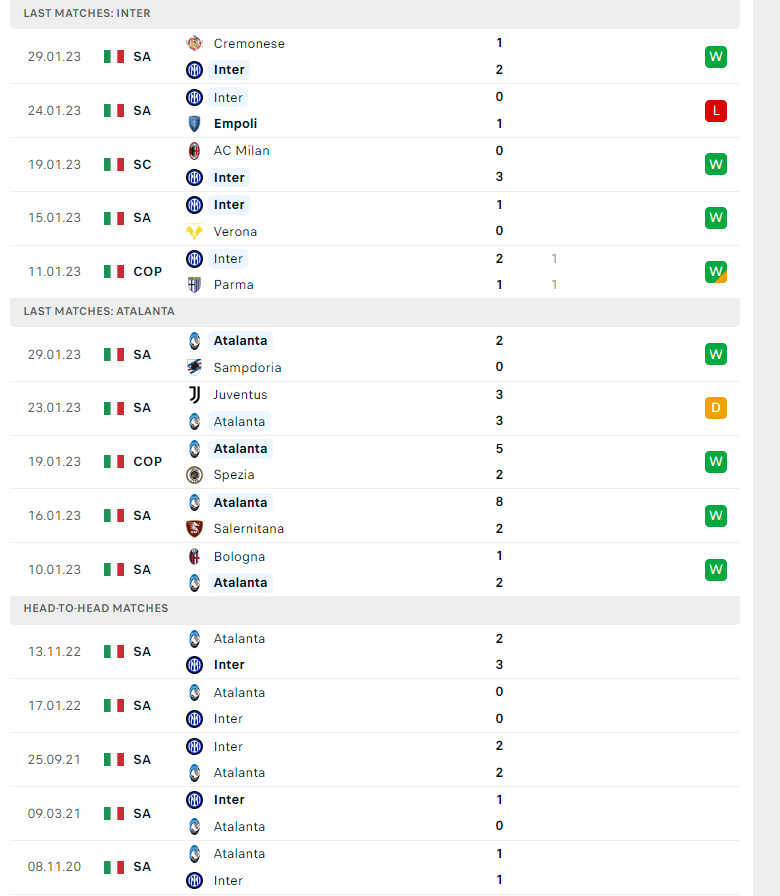Viewport: 780px width, 896px height.
Task: Select the 13.11.22 head-to-head match date
Action: 55,651
